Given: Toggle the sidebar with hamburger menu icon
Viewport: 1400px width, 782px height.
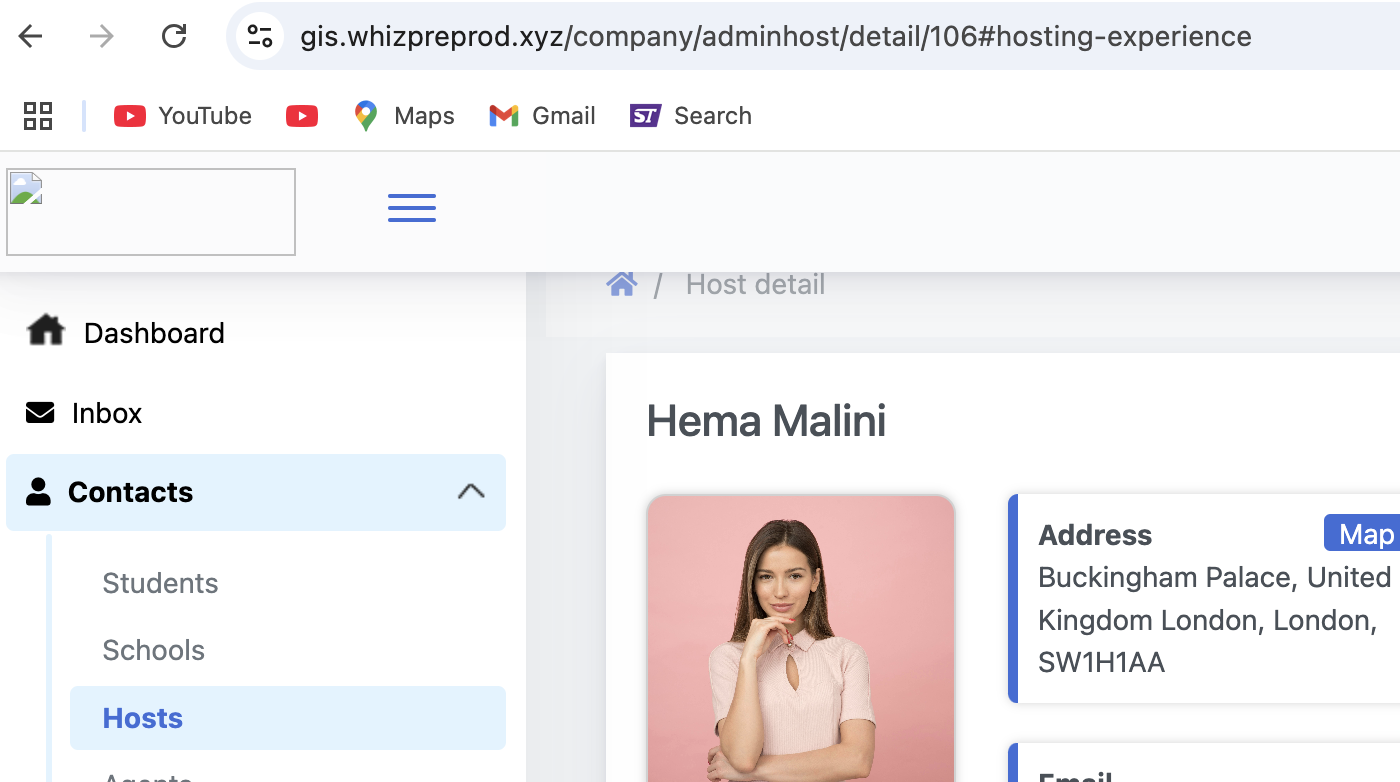Looking at the screenshot, I should click(x=412, y=208).
